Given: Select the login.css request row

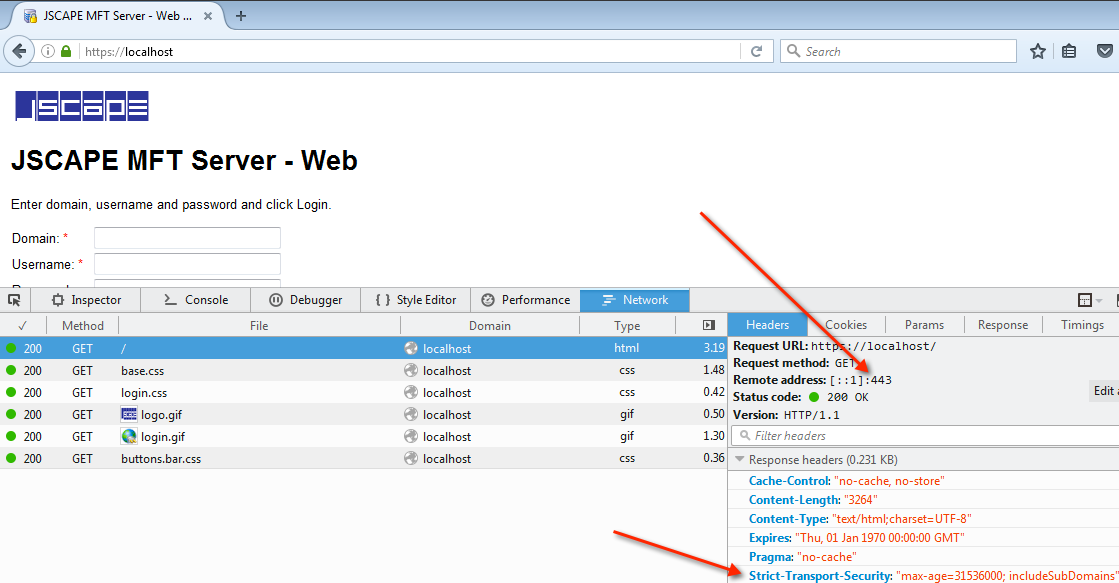Looking at the screenshot, I should point(144,393).
